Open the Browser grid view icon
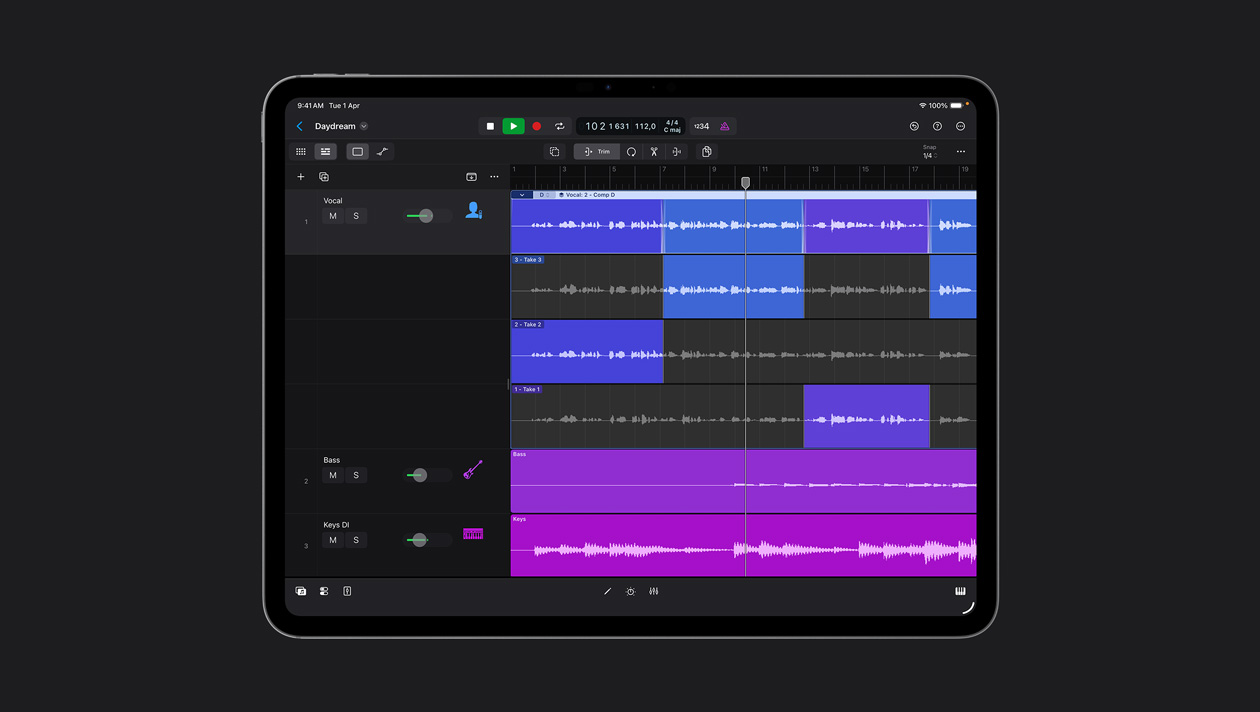 click(301, 151)
